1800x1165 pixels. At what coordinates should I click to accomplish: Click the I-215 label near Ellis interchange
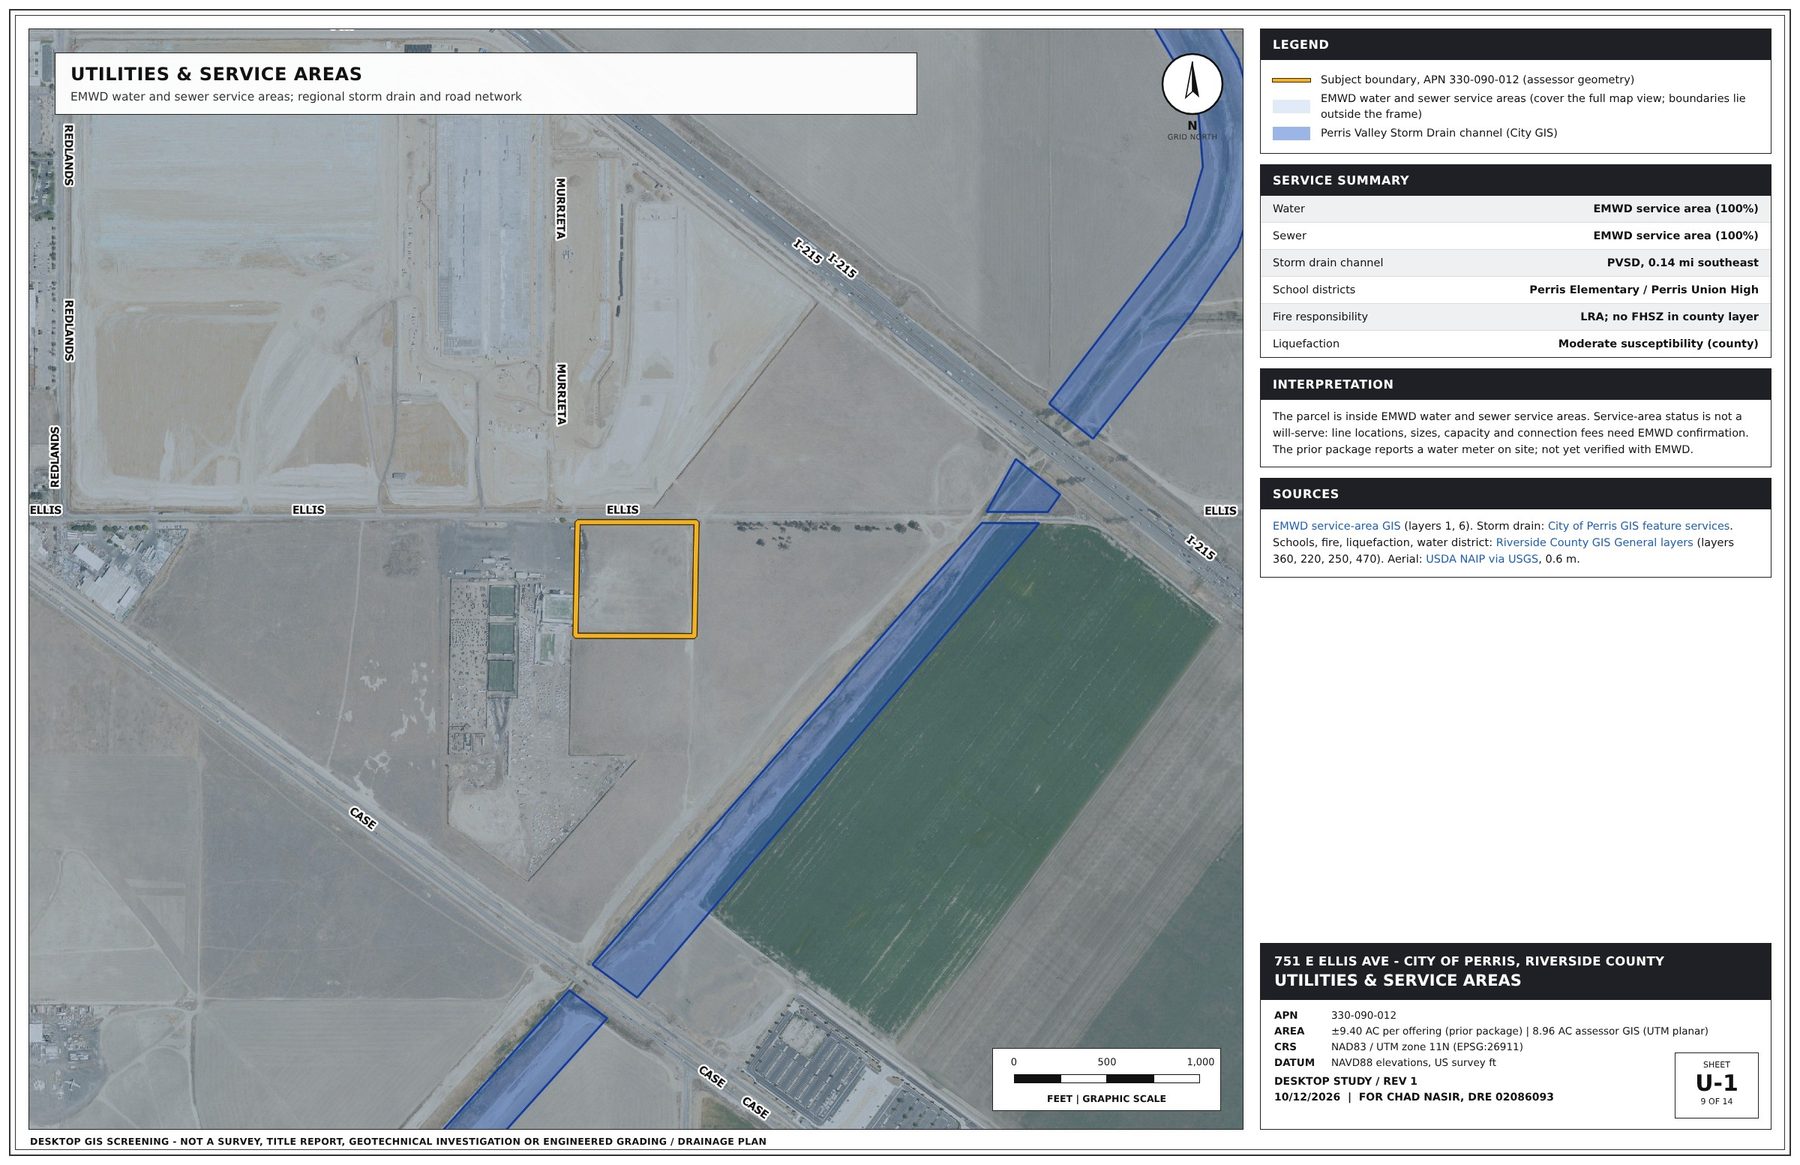1200,548
